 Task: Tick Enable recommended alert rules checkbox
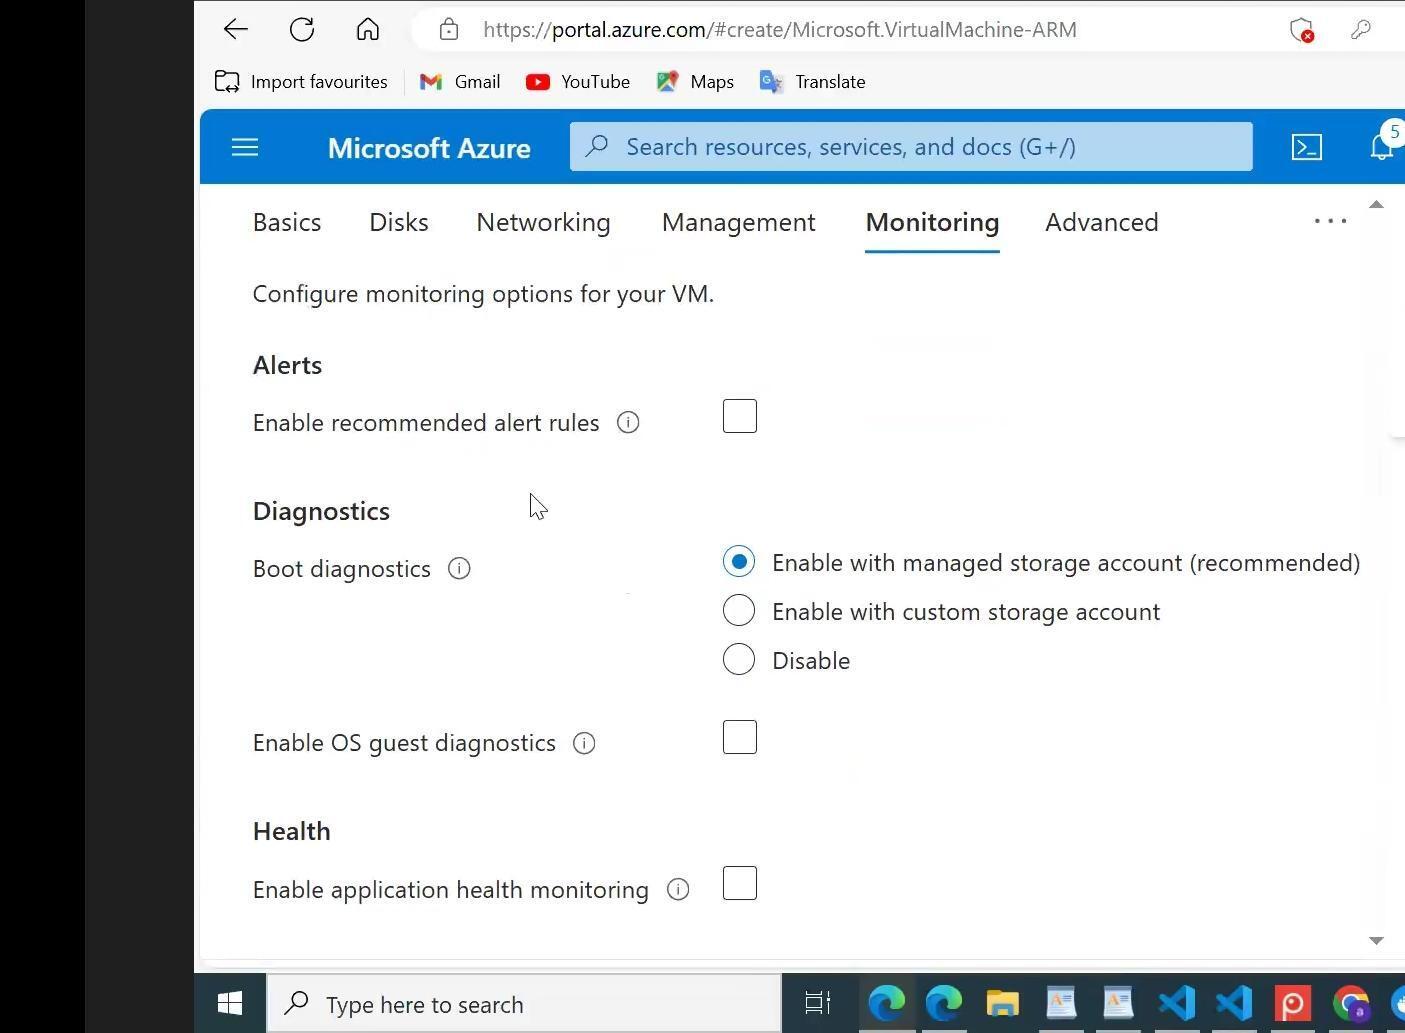(x=740, y=417)
